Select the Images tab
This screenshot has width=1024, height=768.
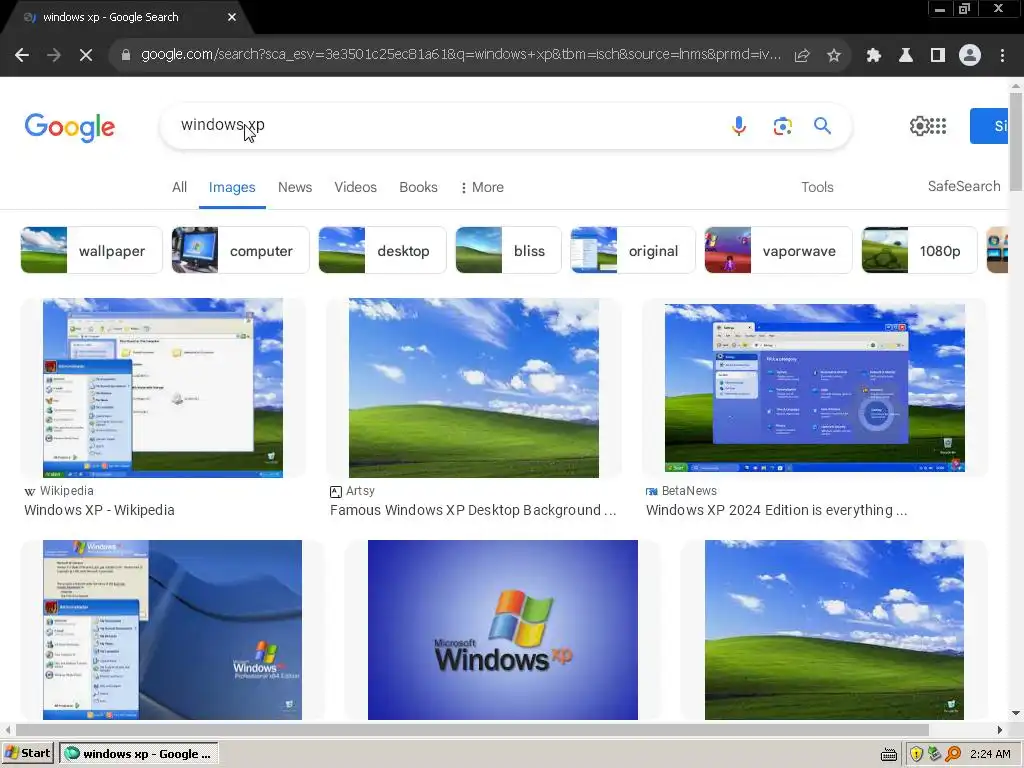pyautogui.click(x=232, y=187)
